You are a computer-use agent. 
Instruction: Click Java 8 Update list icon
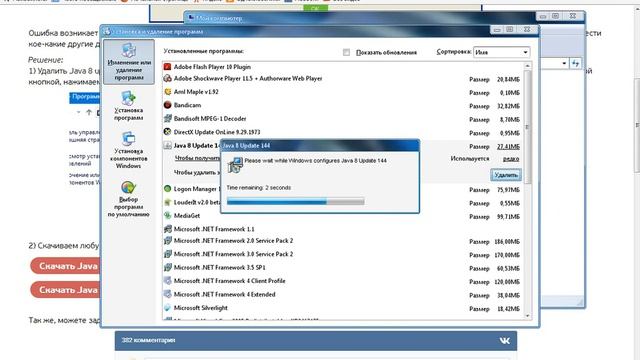(167, 145)
